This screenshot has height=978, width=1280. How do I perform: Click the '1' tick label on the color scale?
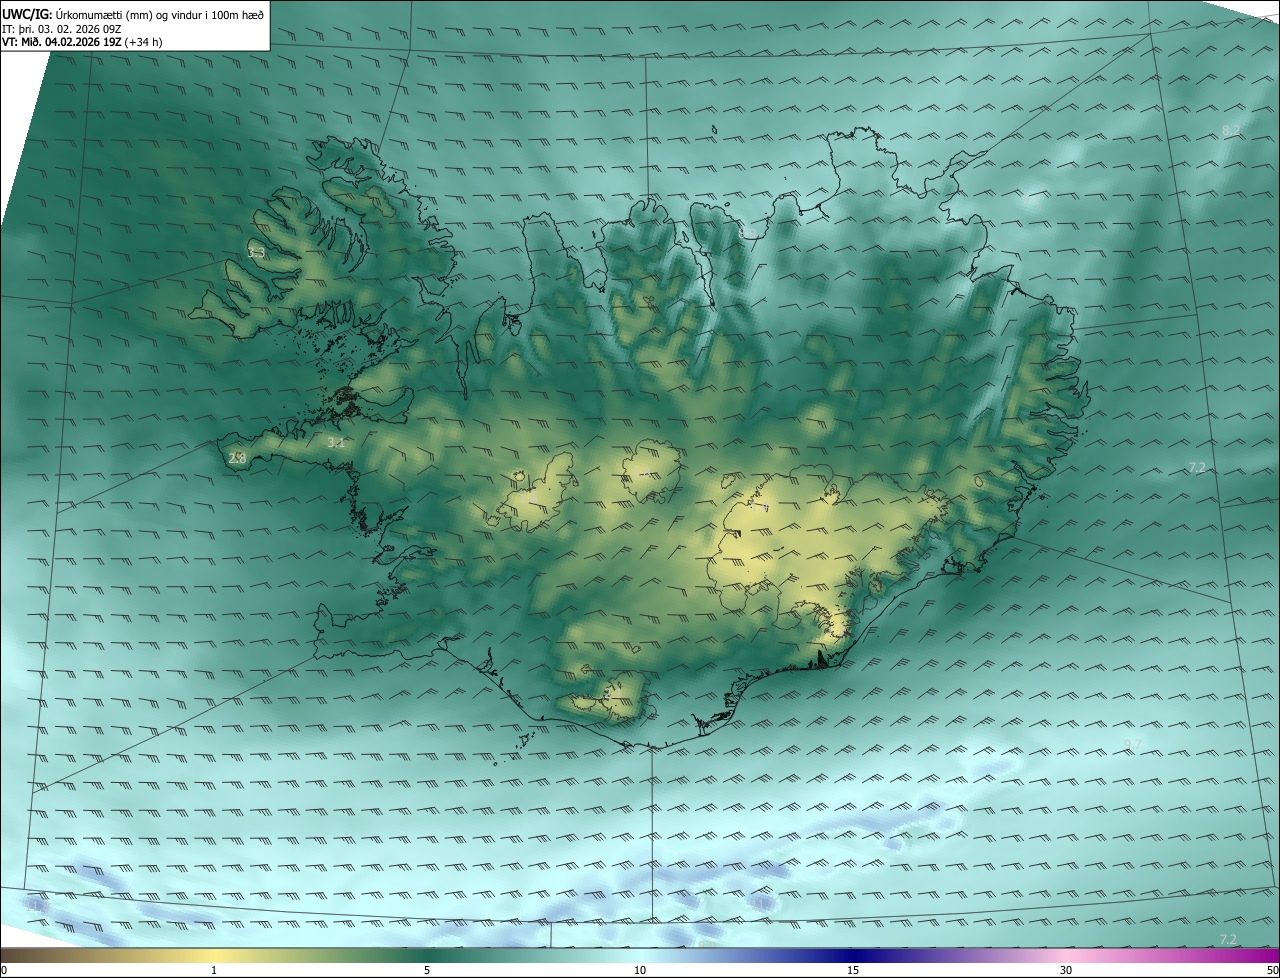[x=214, y=970]
